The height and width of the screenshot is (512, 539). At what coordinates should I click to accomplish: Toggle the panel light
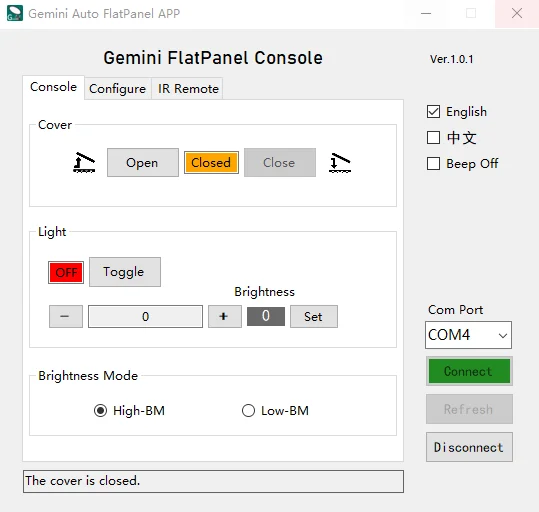(x=125, y=272)
